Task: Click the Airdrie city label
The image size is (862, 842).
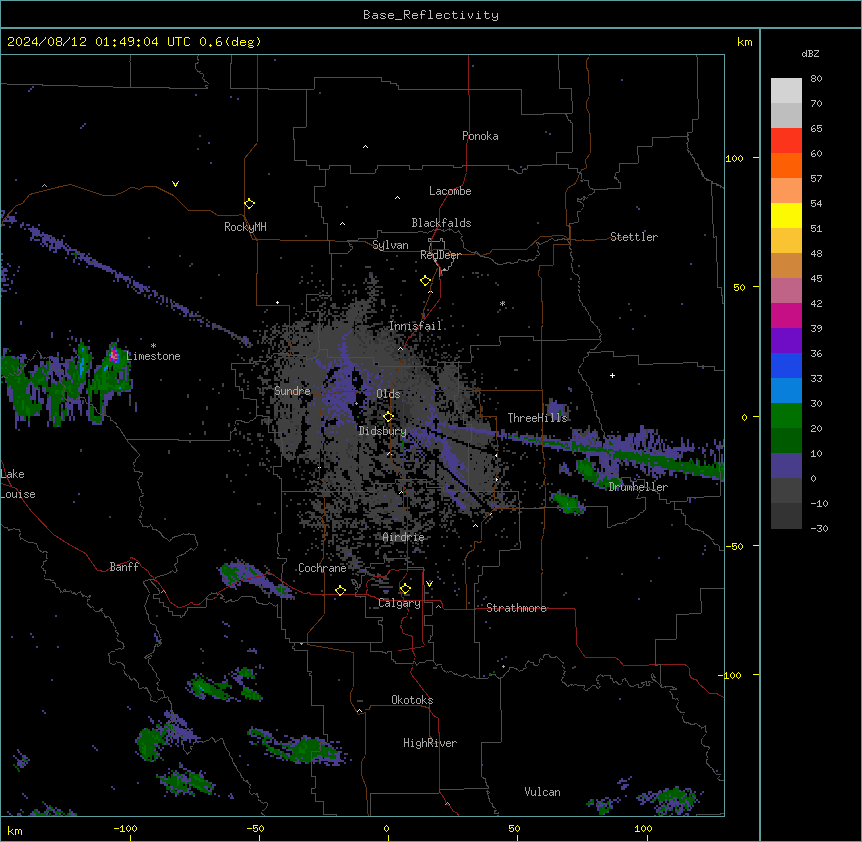Action: pos(403,537)
